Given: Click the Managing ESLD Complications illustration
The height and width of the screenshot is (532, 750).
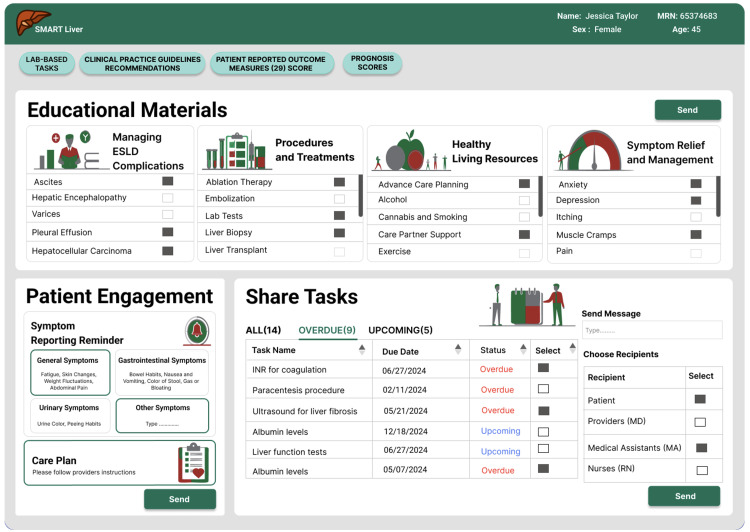Looking at the screenshot, I should tap(69, 151).
